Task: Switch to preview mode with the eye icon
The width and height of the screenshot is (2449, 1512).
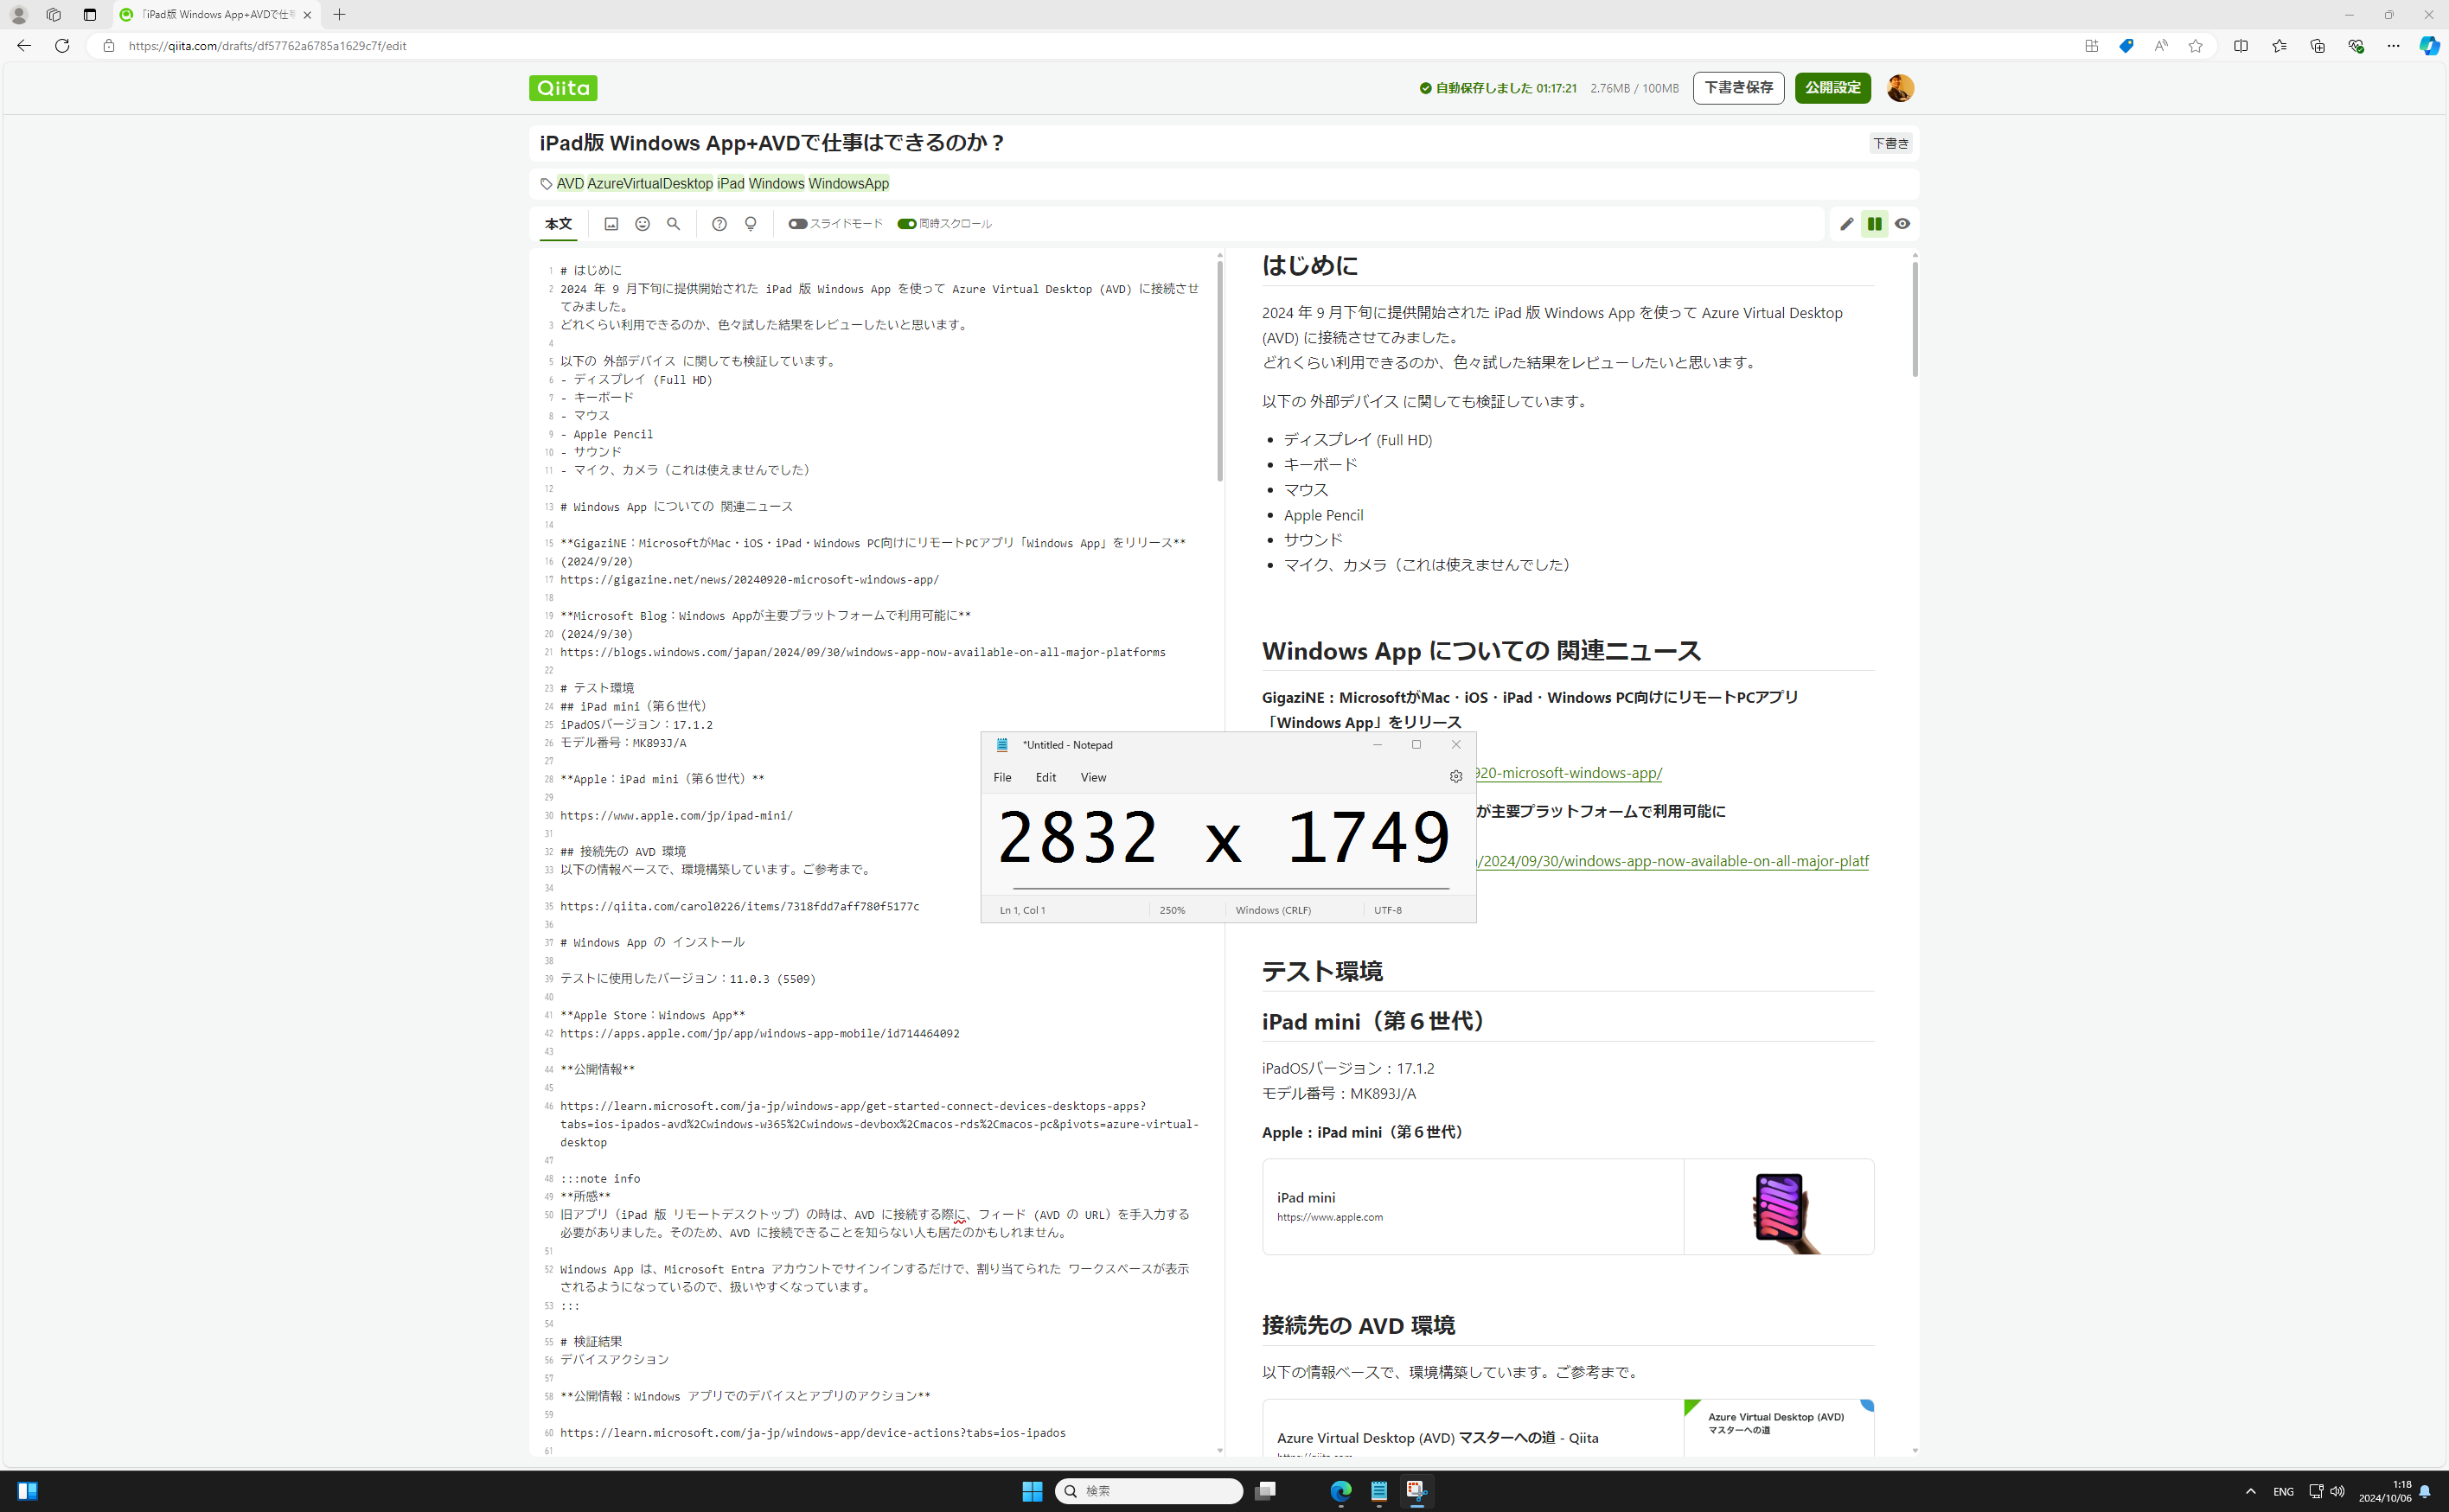Action: click(1902, 224)
